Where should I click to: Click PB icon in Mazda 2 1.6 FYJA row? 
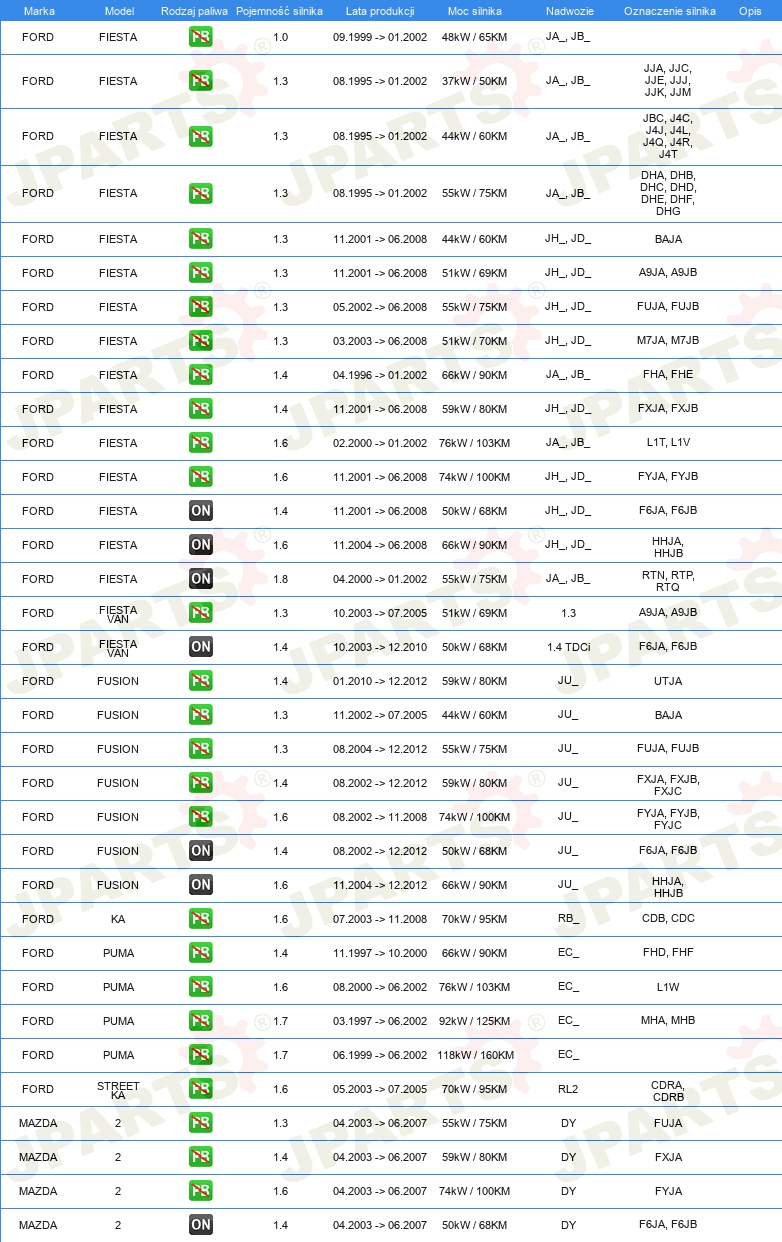[x=201, y=1191]
